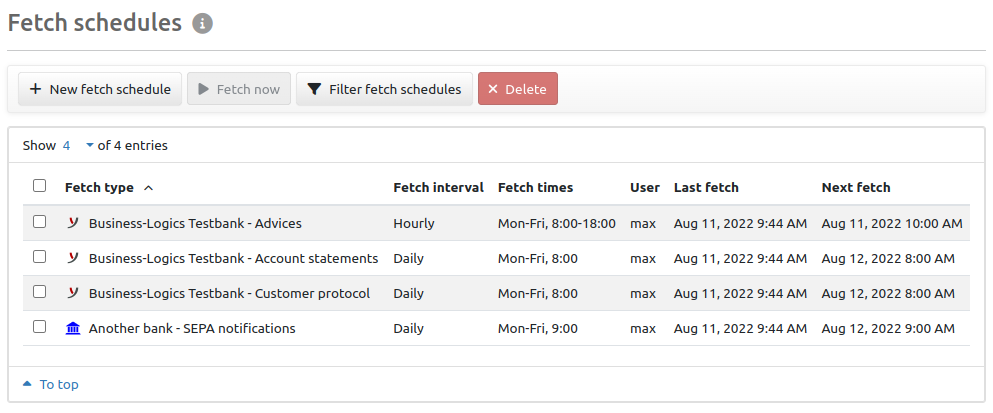Click the logo icon of the Advices row

(72, 223)
